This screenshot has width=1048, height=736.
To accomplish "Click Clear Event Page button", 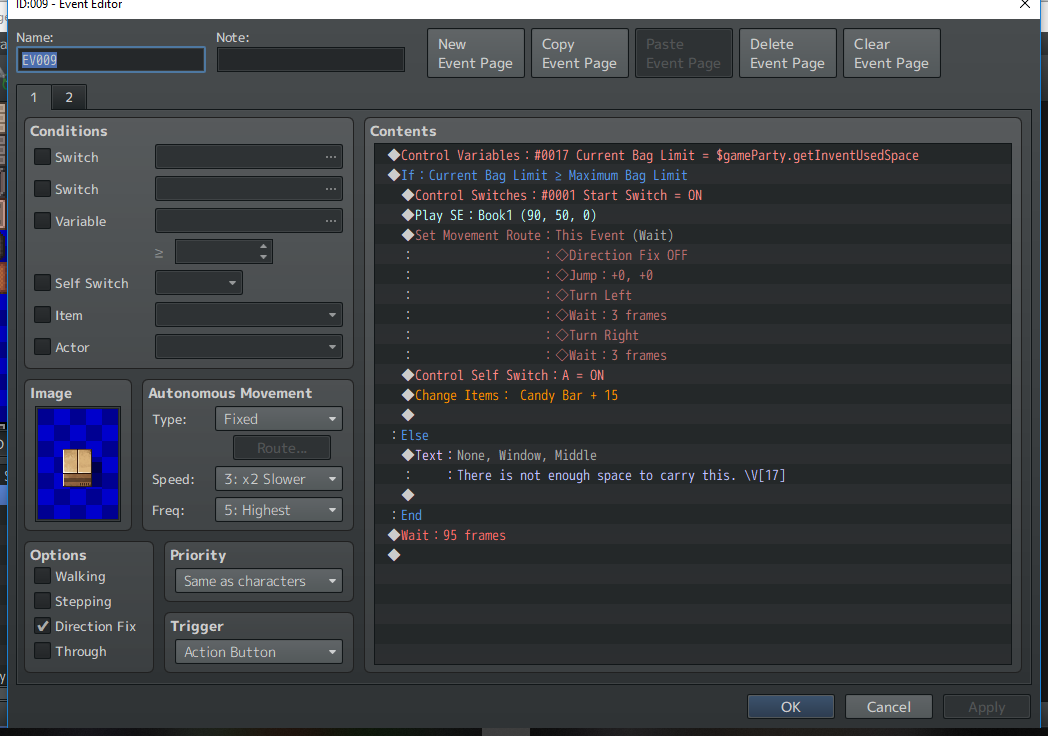I will tap(892, 53).
